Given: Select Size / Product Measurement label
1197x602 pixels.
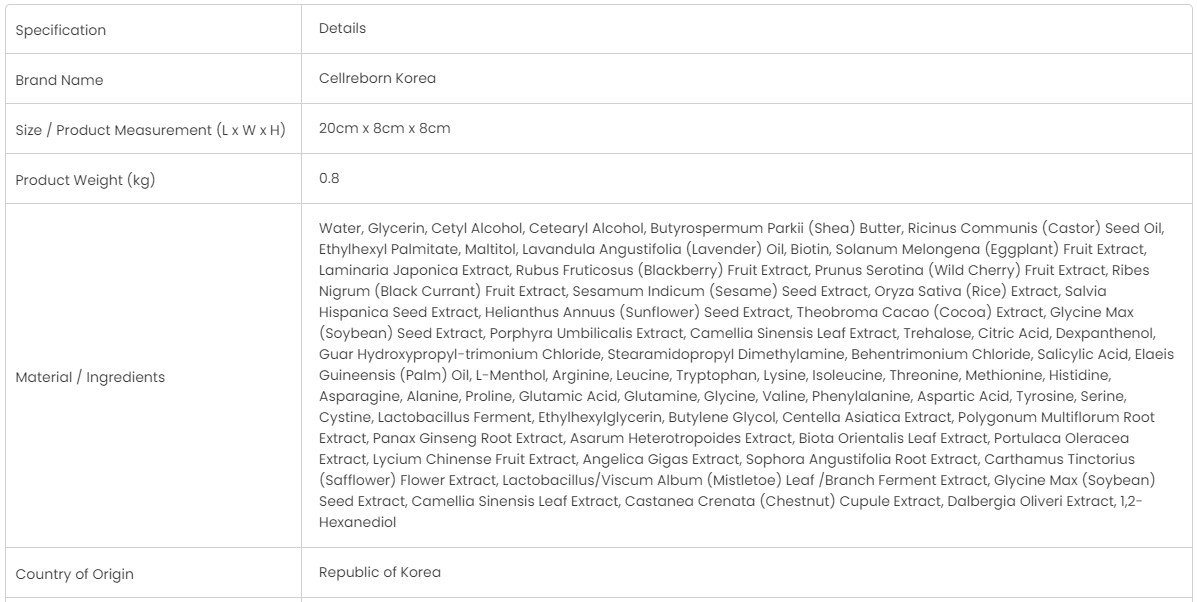Looking at the screenshot, I should tap(150, 130).
